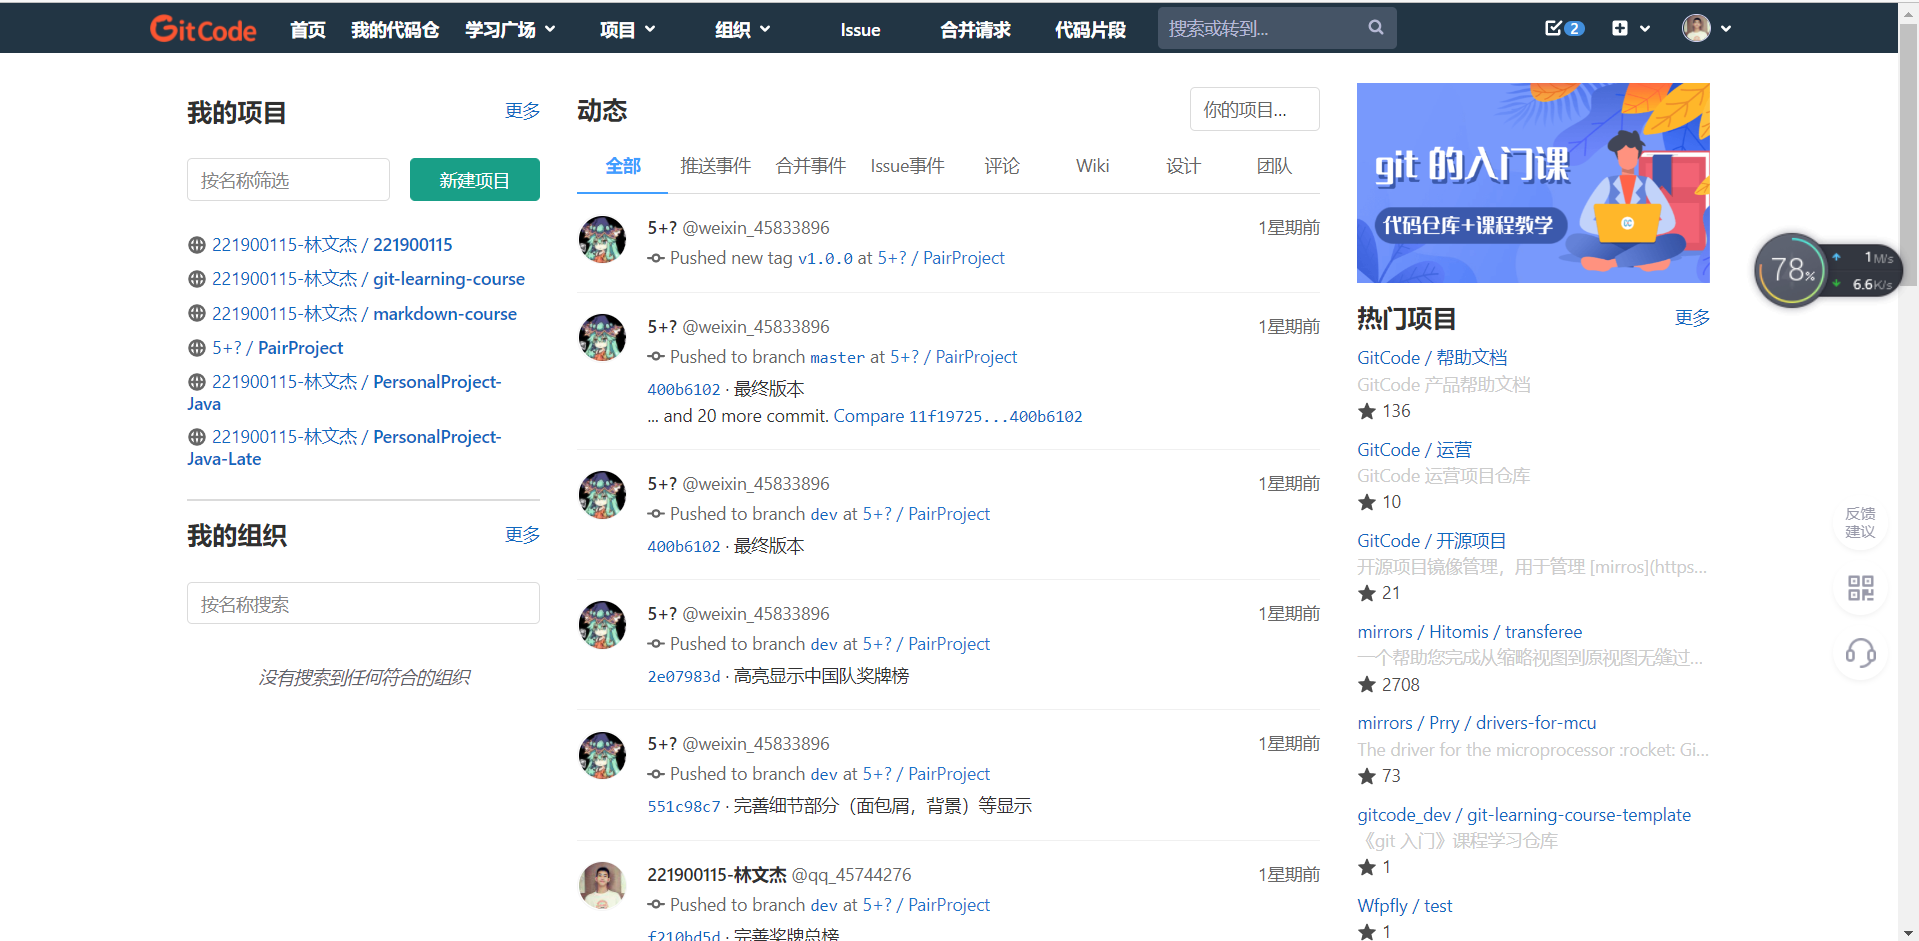Open the 反馈建议 feedback floating button

[1860, 523]
